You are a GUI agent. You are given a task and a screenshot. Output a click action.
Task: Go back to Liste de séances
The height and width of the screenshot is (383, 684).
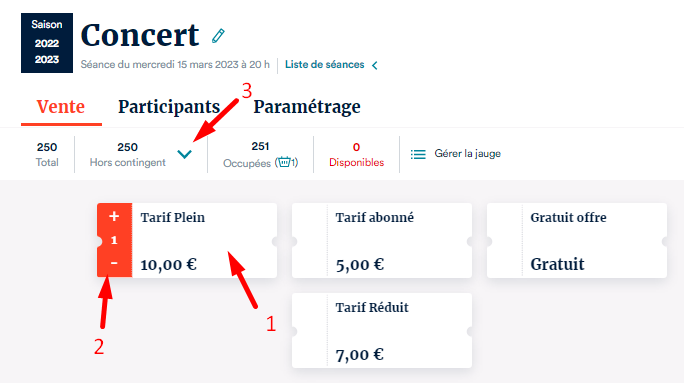click(325, 65)
